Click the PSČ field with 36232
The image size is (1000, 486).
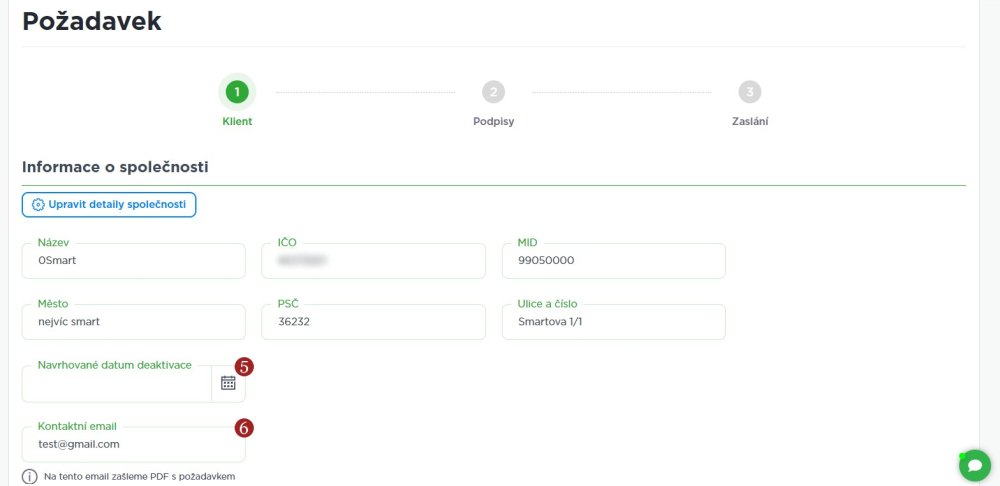tap(373, 322)
